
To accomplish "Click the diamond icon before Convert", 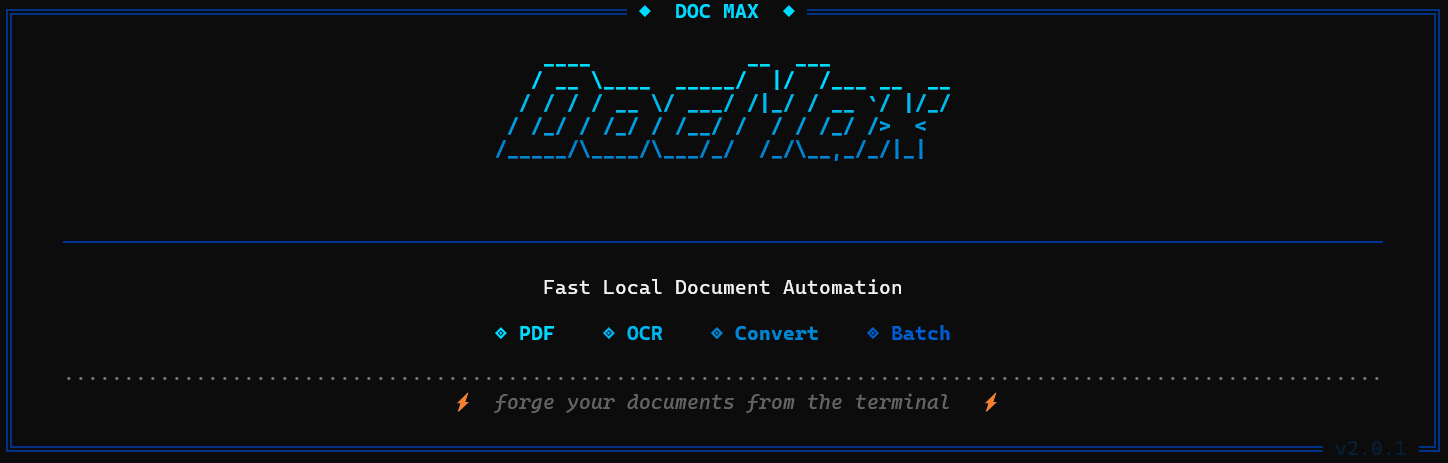I will point(717,334).
